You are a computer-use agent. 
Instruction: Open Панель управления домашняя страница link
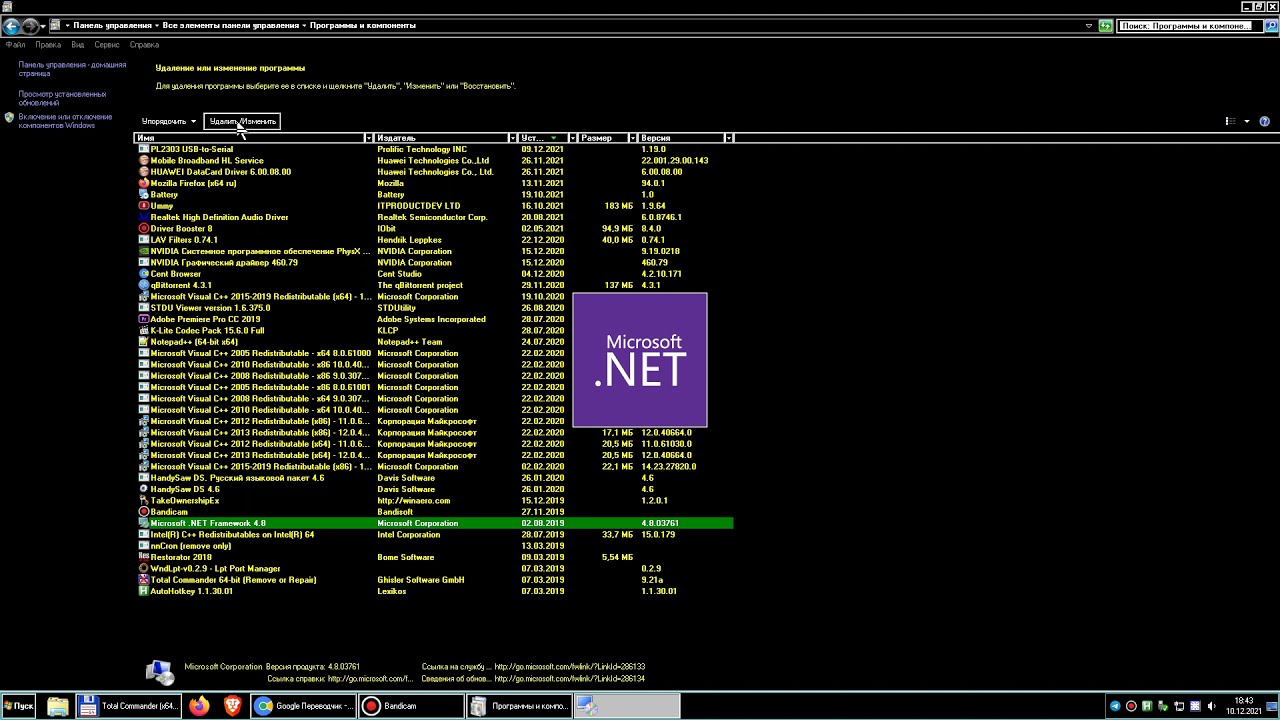pyautogui.click(x=72, y=69)
